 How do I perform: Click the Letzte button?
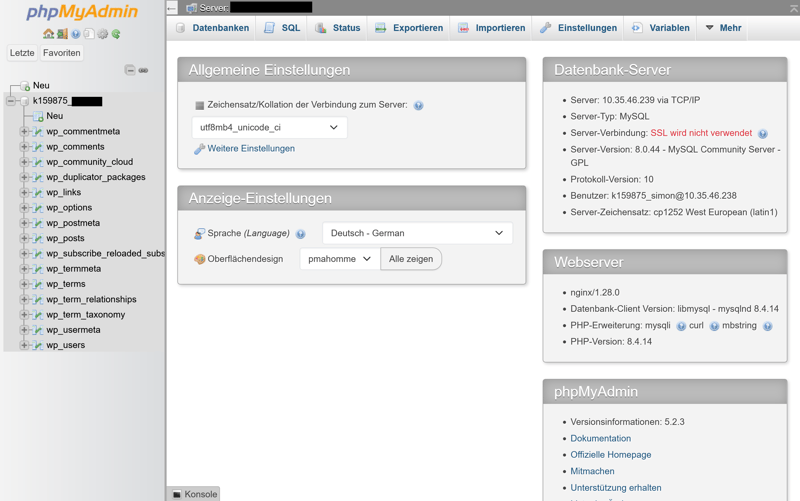click(x=22, y=53)
